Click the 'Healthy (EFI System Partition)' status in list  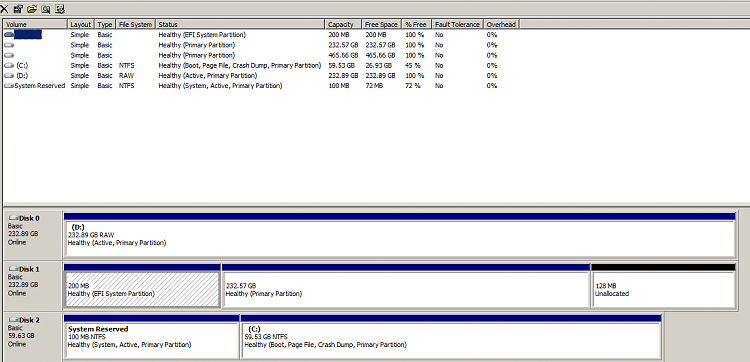202,35
